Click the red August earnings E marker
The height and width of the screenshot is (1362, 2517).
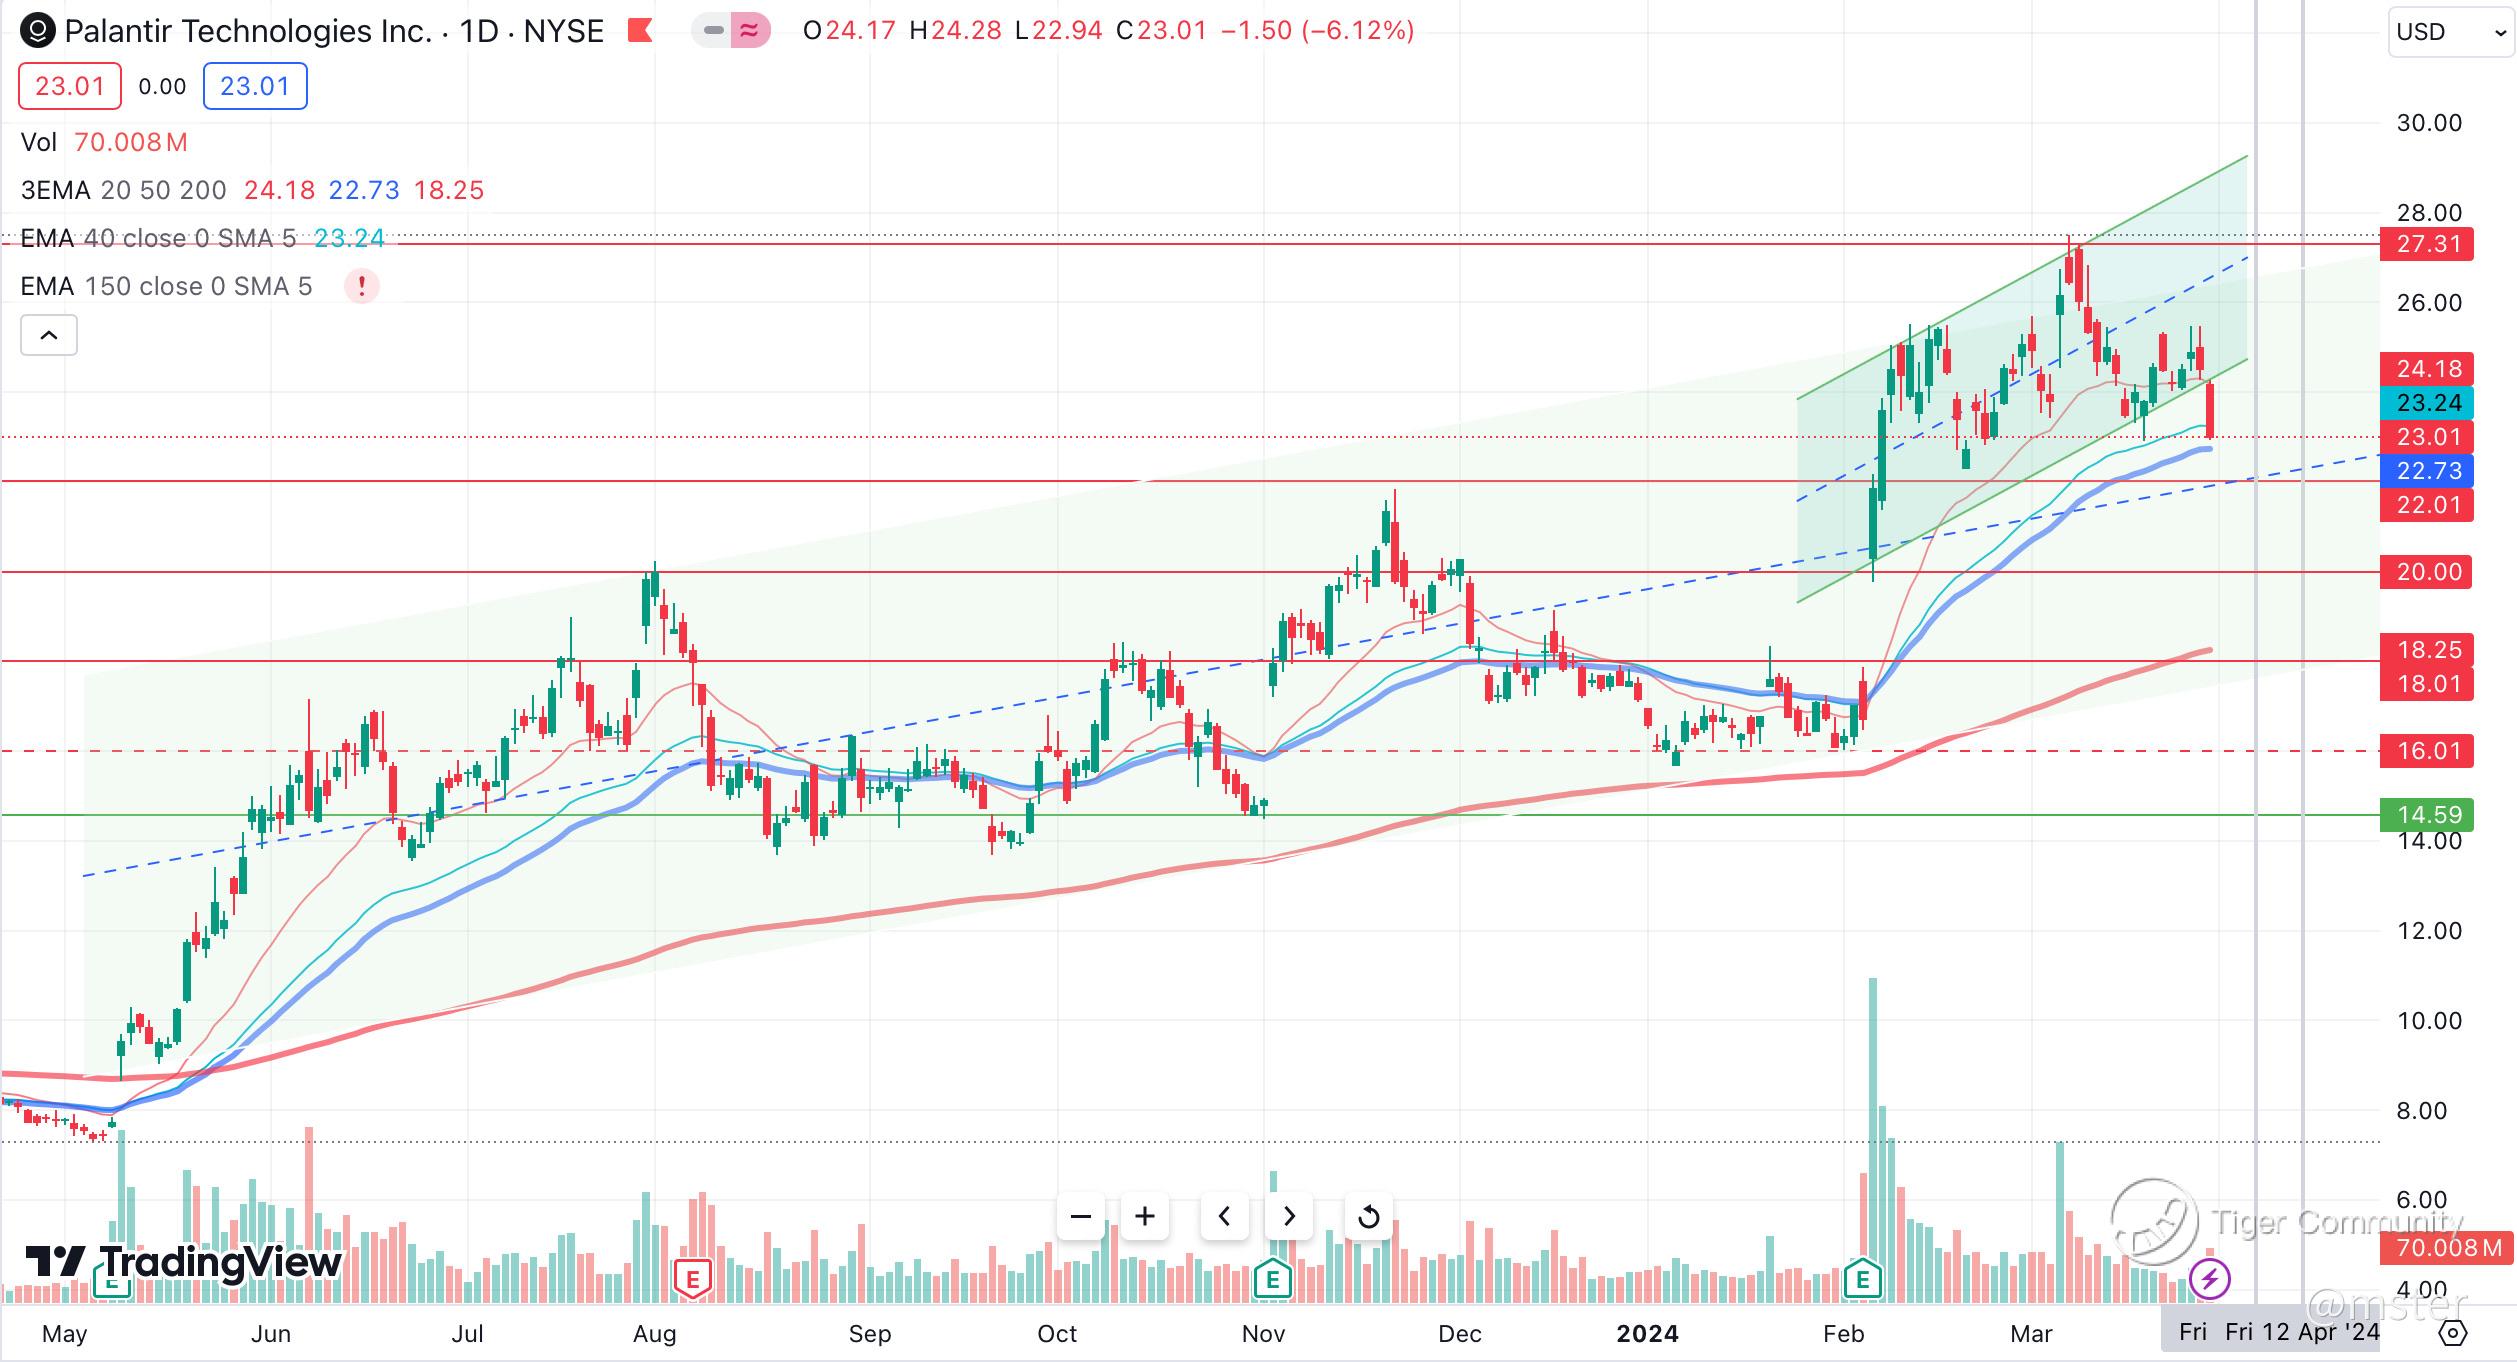(692, 1279)
